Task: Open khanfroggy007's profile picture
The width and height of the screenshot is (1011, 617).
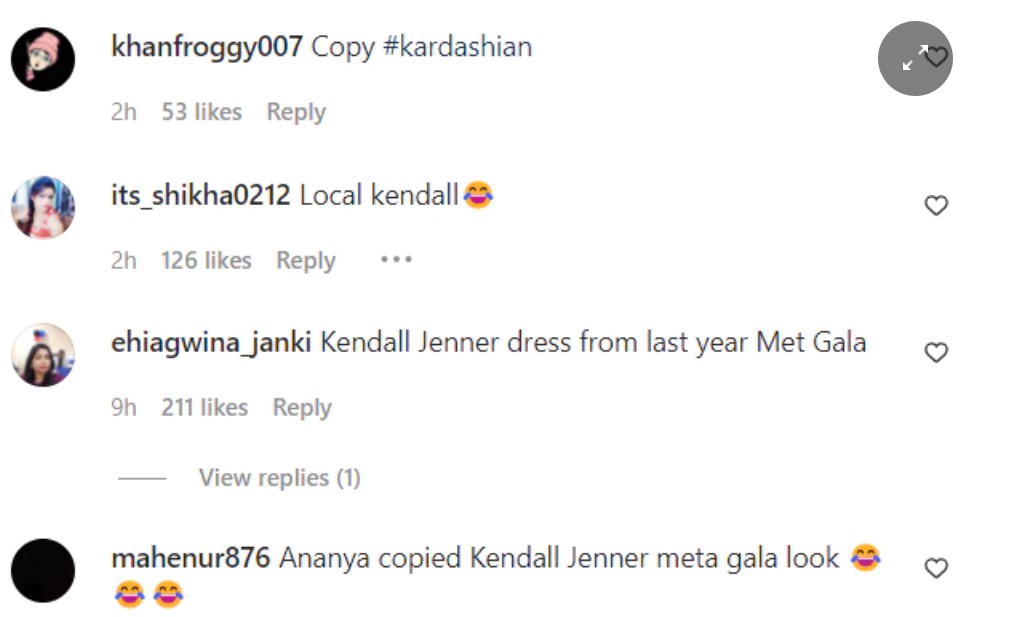Action: [x=43, y=59]
